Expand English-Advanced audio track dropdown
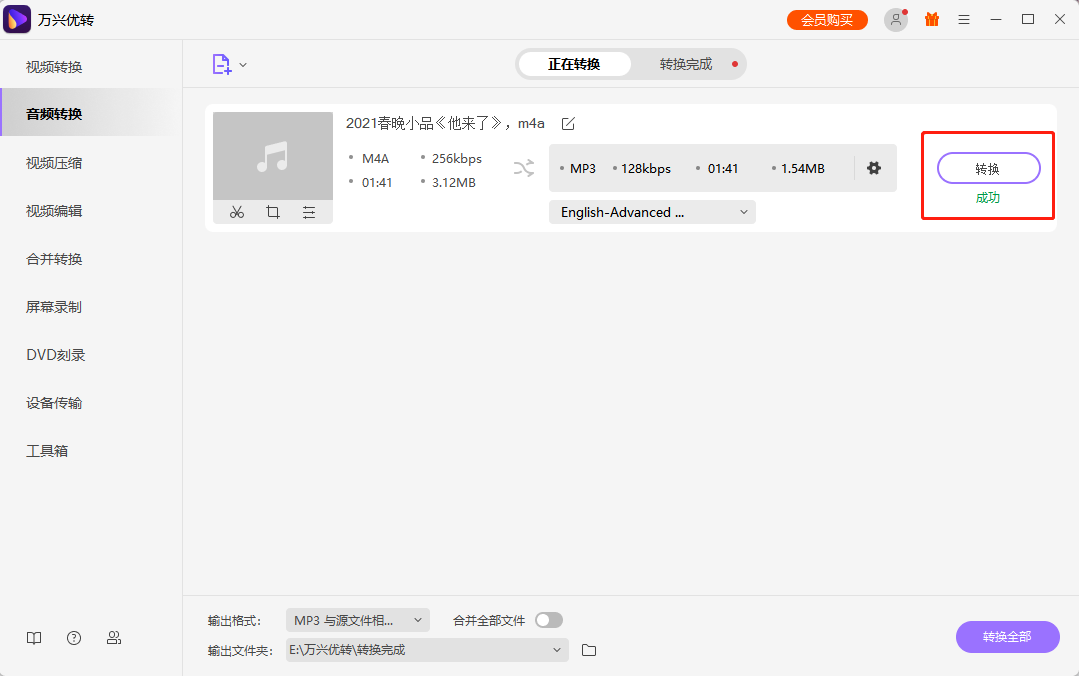 (652, 212)
